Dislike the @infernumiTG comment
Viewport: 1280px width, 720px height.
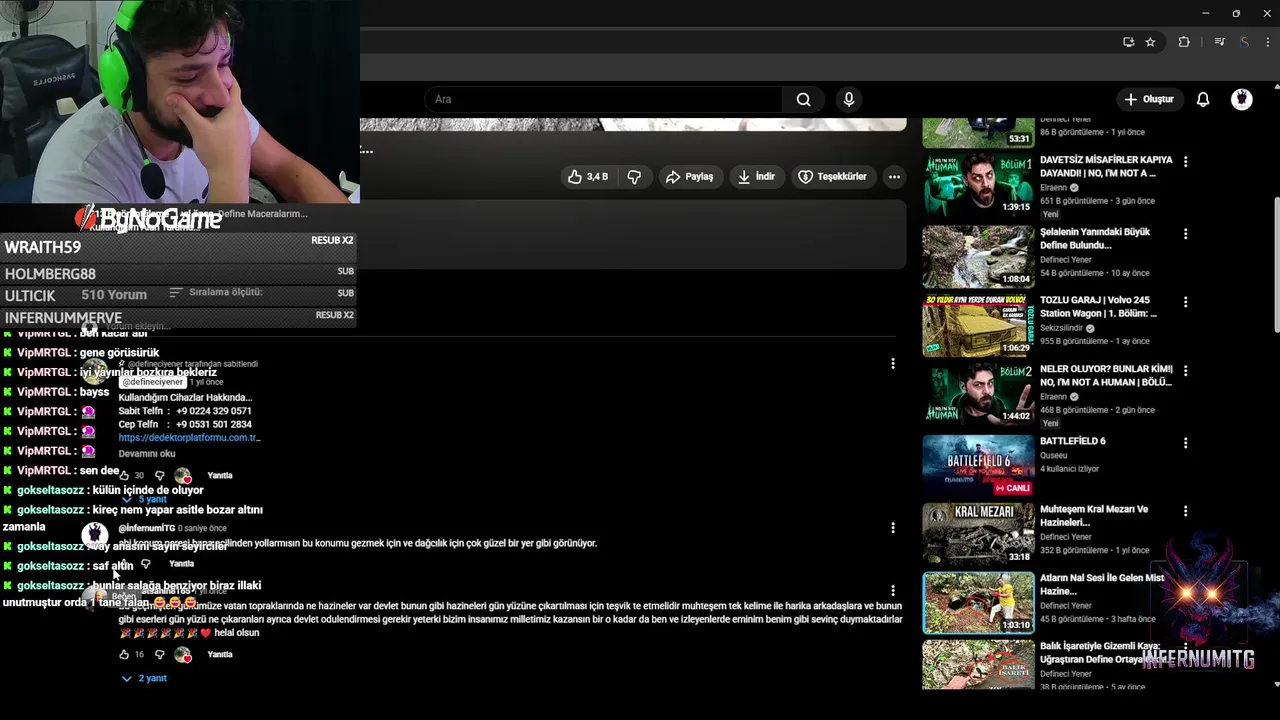pyautogui.click(x=146, y=564)
